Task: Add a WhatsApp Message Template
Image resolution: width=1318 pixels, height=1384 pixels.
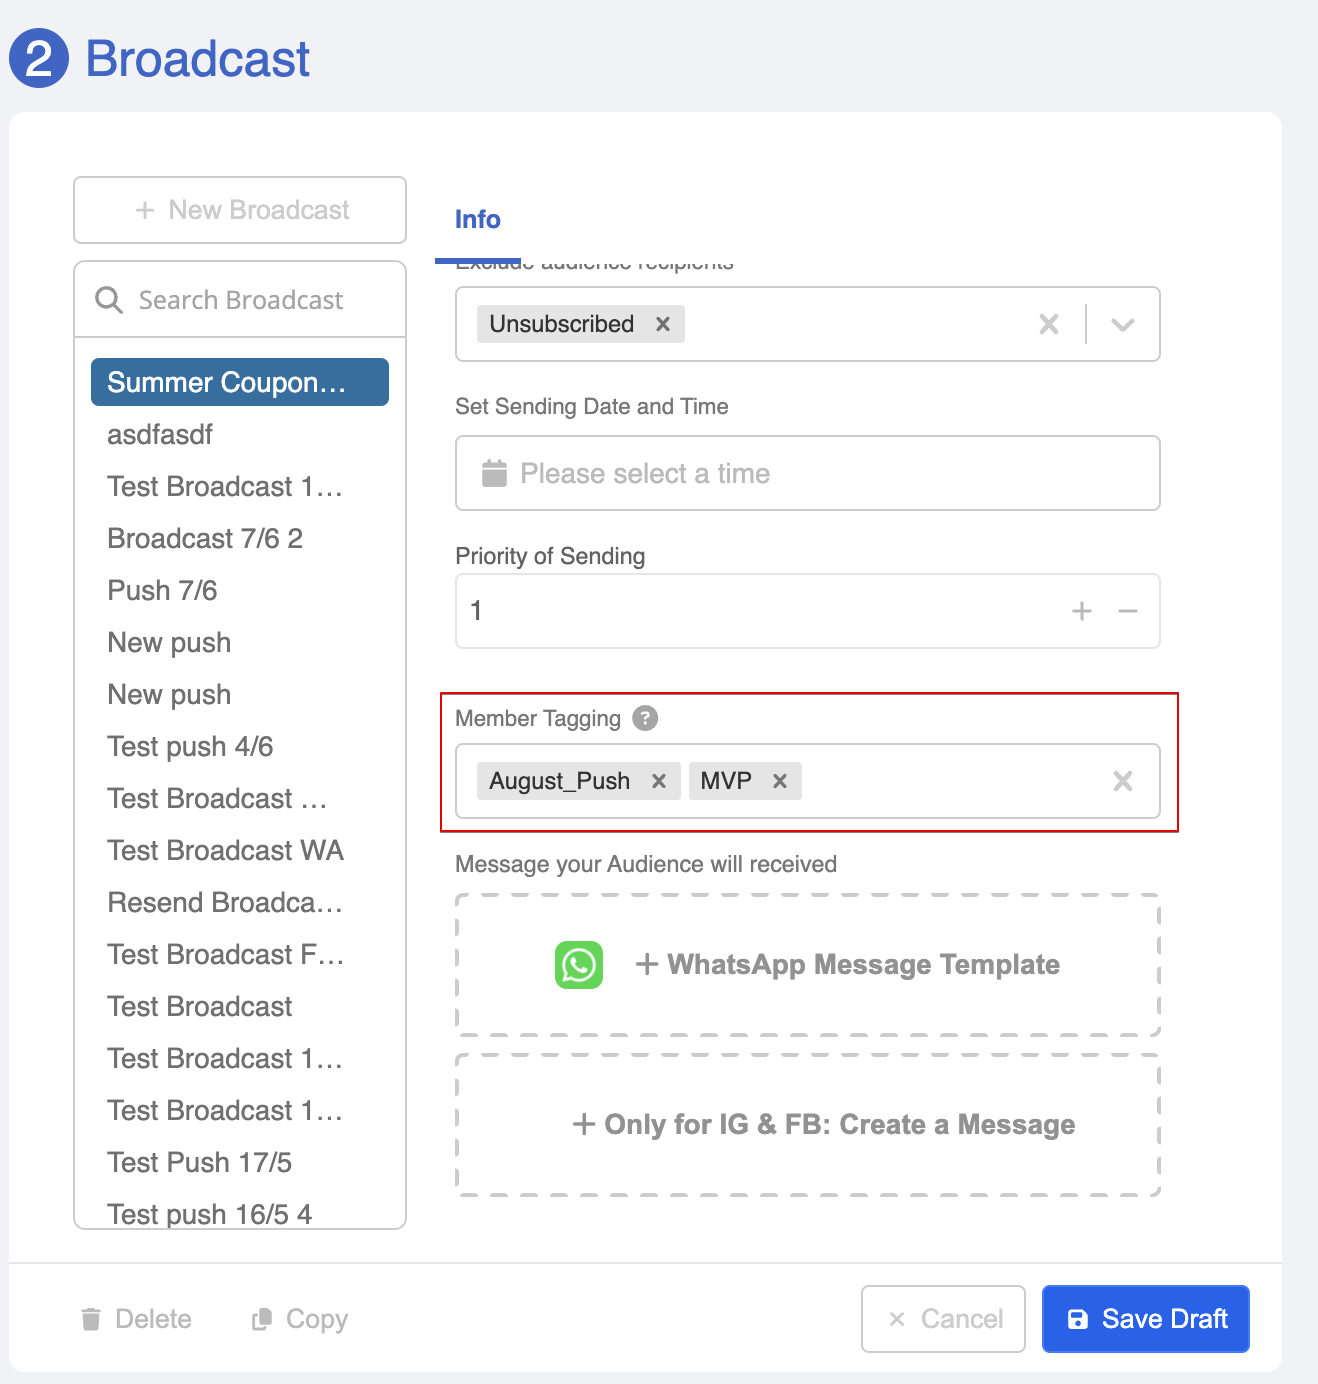Action: 848,965
